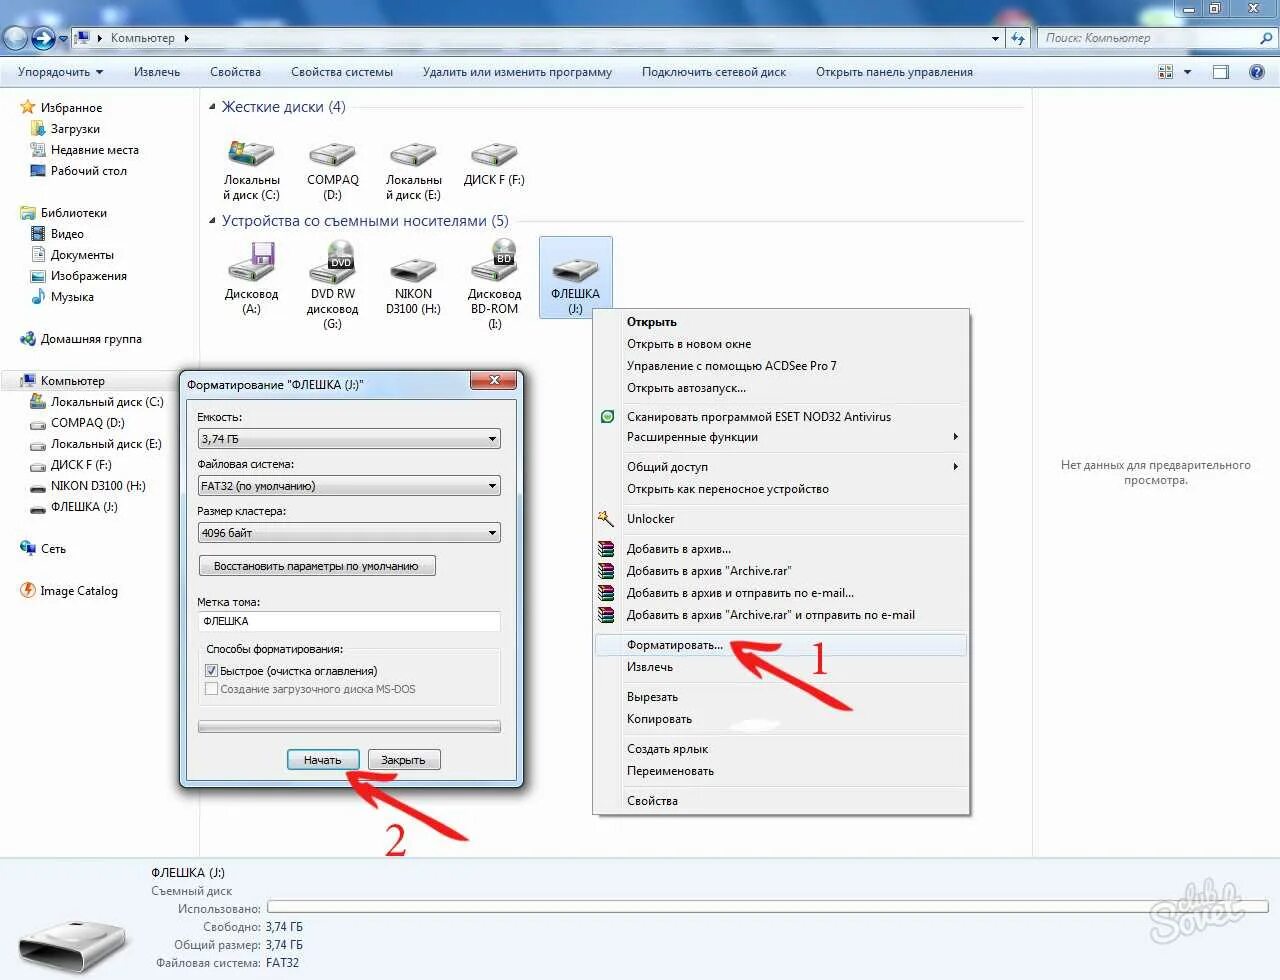This screenshot has width=1280, height=980.
Task: Click Свойства системы in toolbar
Action: coord(342,72)
